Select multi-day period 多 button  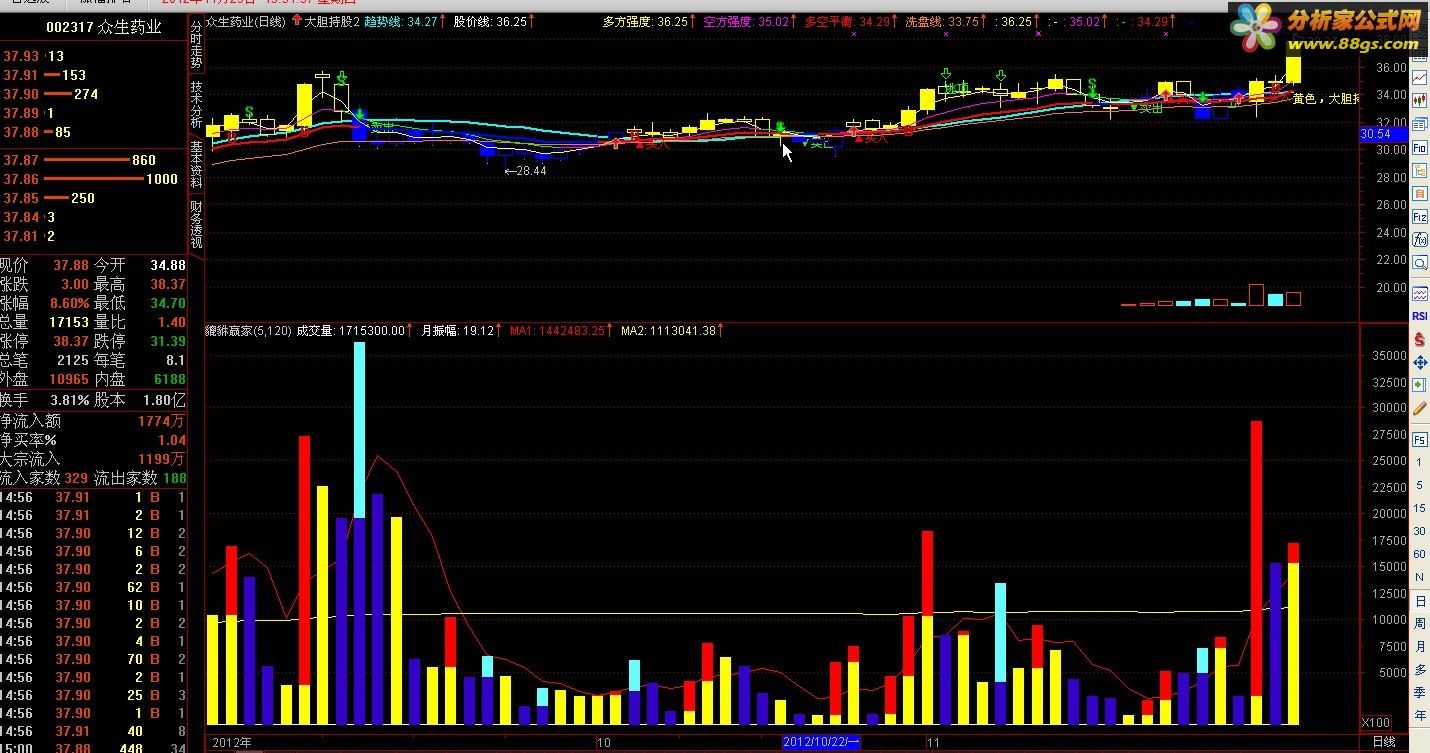tap(1419, 670)
